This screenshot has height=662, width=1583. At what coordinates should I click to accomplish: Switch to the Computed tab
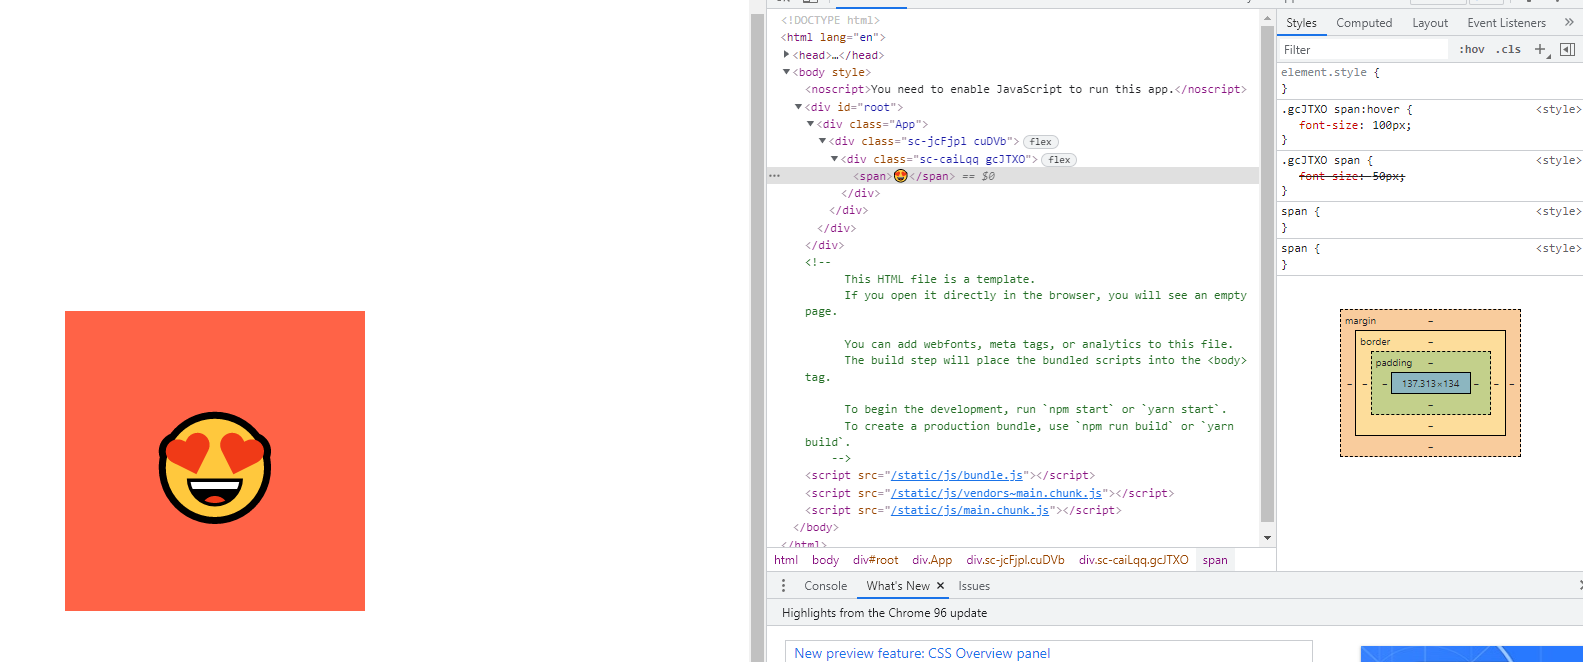coord(1364,22)
